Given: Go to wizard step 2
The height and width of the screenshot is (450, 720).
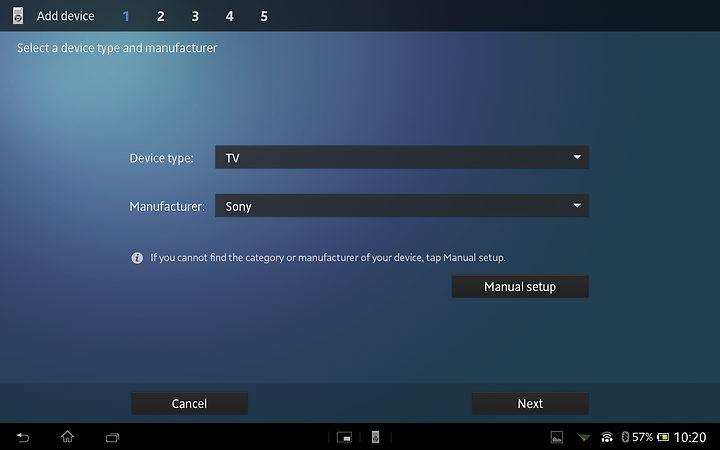Looking at the screenshot, I should coord(160,17).
